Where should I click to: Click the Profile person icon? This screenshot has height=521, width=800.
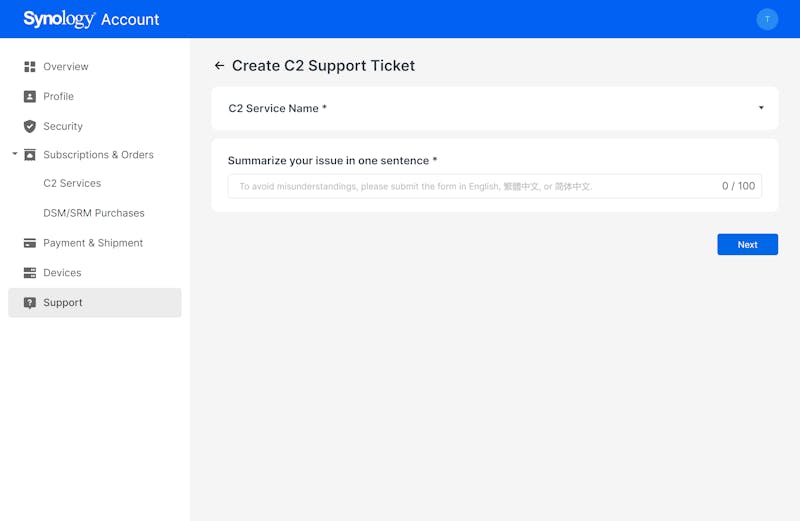tap(30, 96)
